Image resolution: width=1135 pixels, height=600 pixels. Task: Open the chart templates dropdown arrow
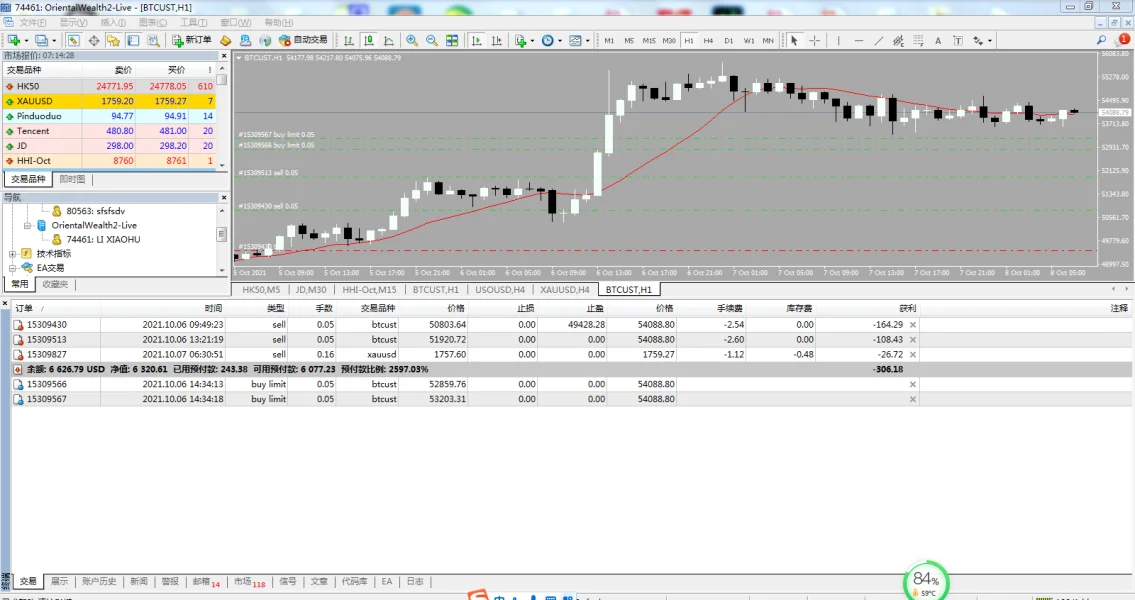click(587, 41)
